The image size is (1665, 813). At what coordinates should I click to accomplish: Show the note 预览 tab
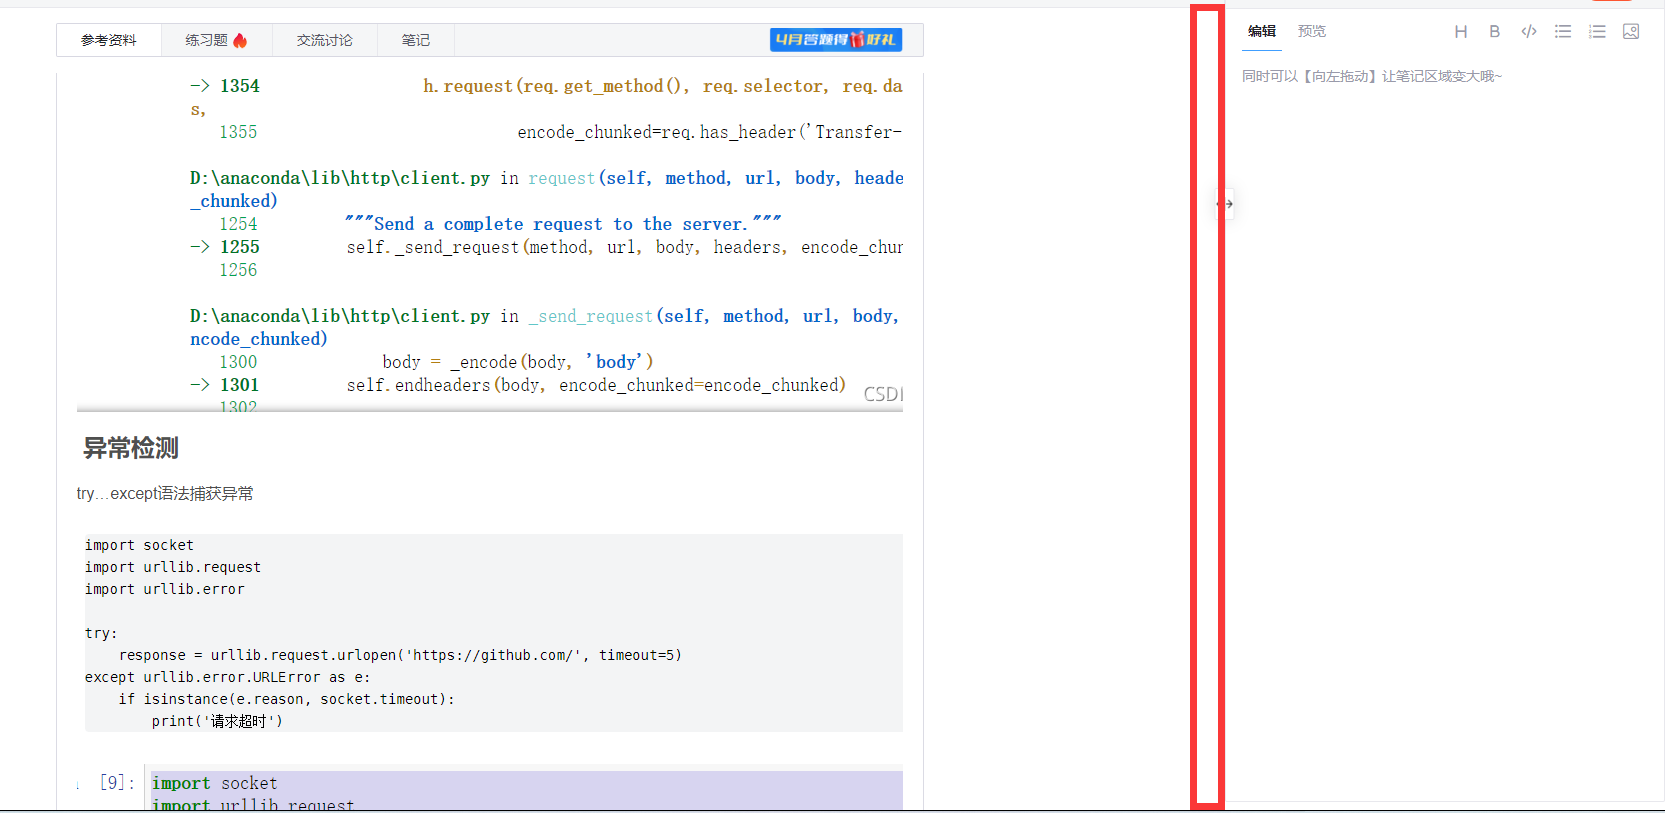(x=1312, y=31)
